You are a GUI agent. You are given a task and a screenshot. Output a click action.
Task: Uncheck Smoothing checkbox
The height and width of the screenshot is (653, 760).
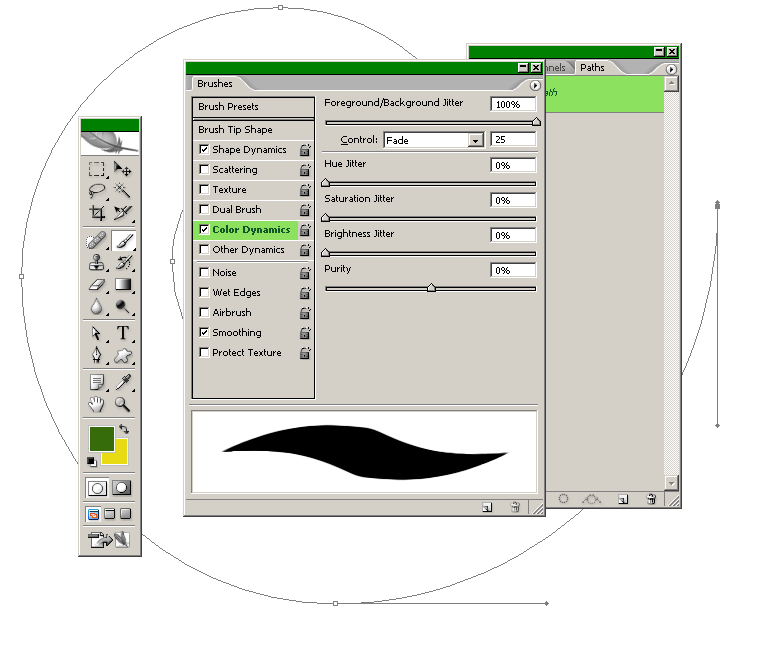pos(204,333)
